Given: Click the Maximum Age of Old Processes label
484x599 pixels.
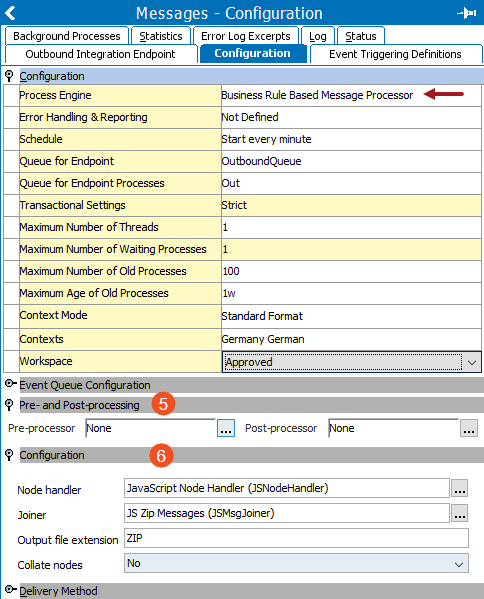Looking at the screenshot, I should (94, 293).
